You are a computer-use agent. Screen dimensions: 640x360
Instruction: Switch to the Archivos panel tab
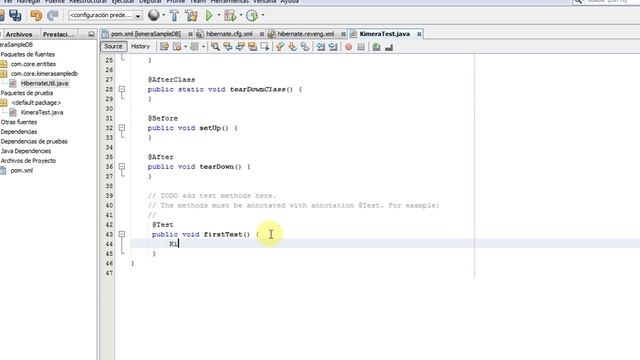click(x=19, y=34)
